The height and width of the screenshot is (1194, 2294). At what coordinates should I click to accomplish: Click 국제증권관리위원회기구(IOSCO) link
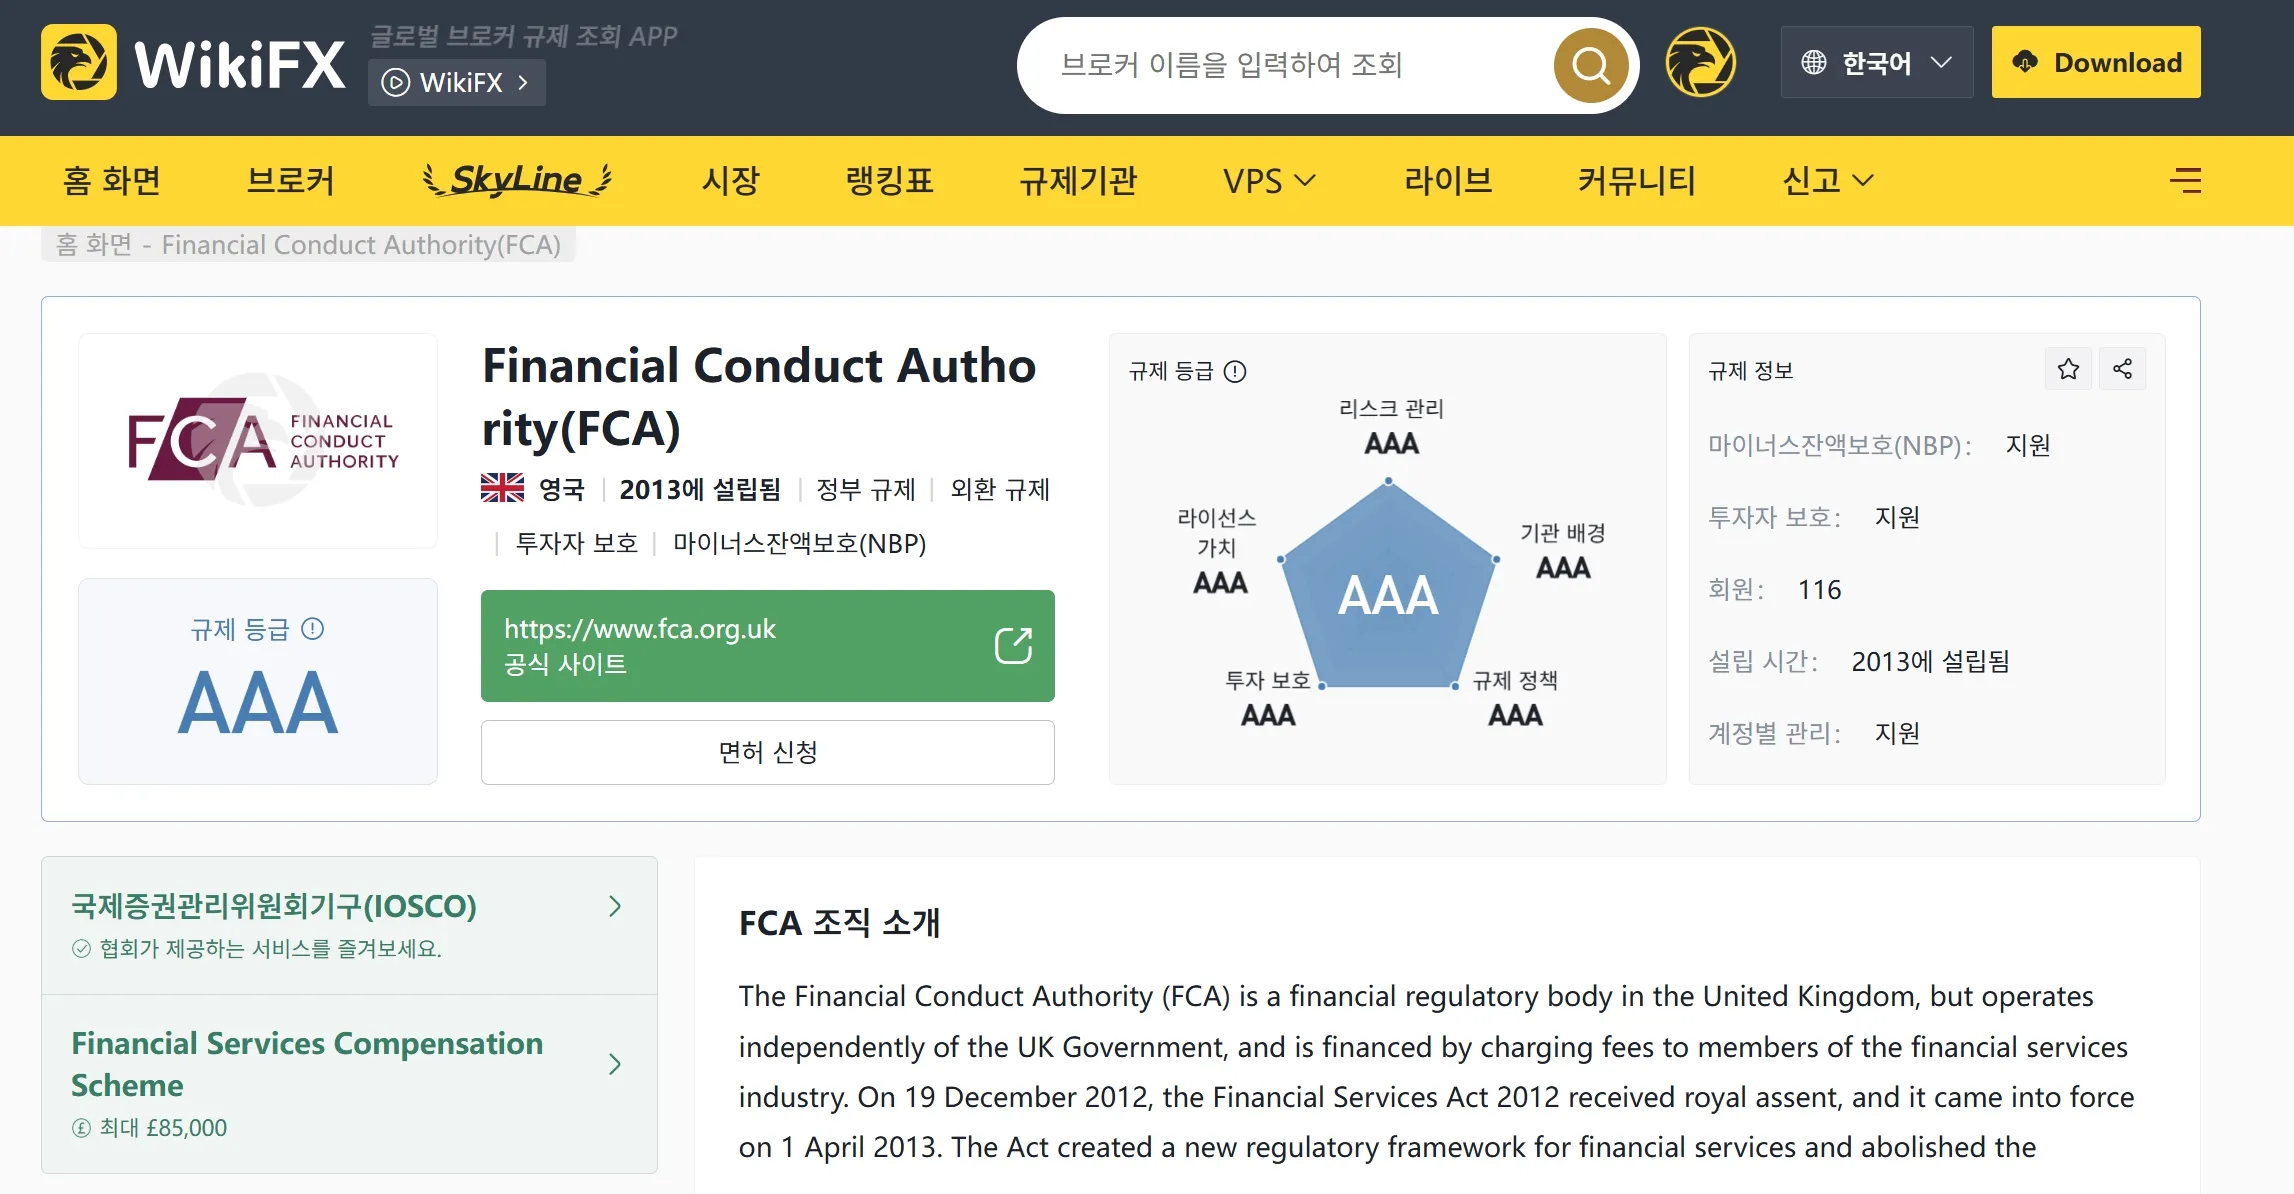click(274, 906)
